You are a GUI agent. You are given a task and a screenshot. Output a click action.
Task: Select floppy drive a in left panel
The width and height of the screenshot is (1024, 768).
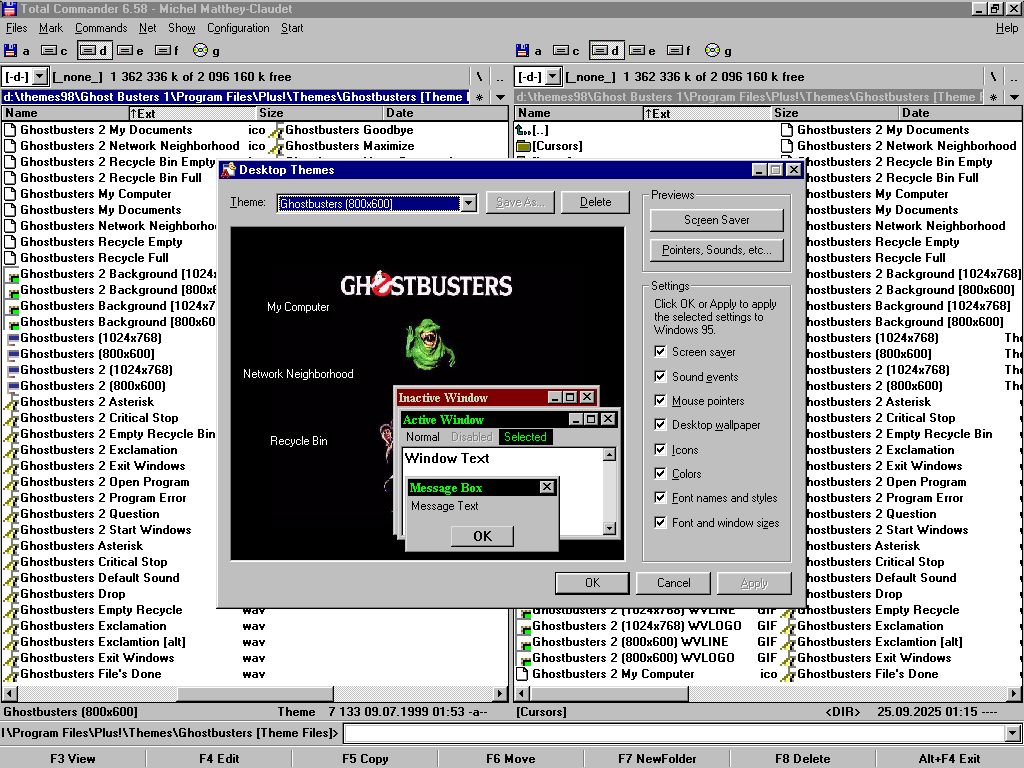point(17,51)
